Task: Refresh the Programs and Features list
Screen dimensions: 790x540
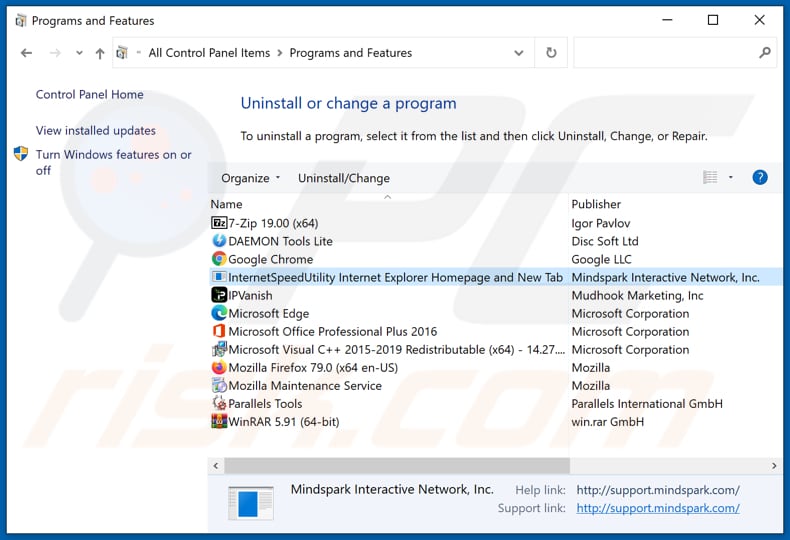Action: pyautogui.click(x=551, y=52)
